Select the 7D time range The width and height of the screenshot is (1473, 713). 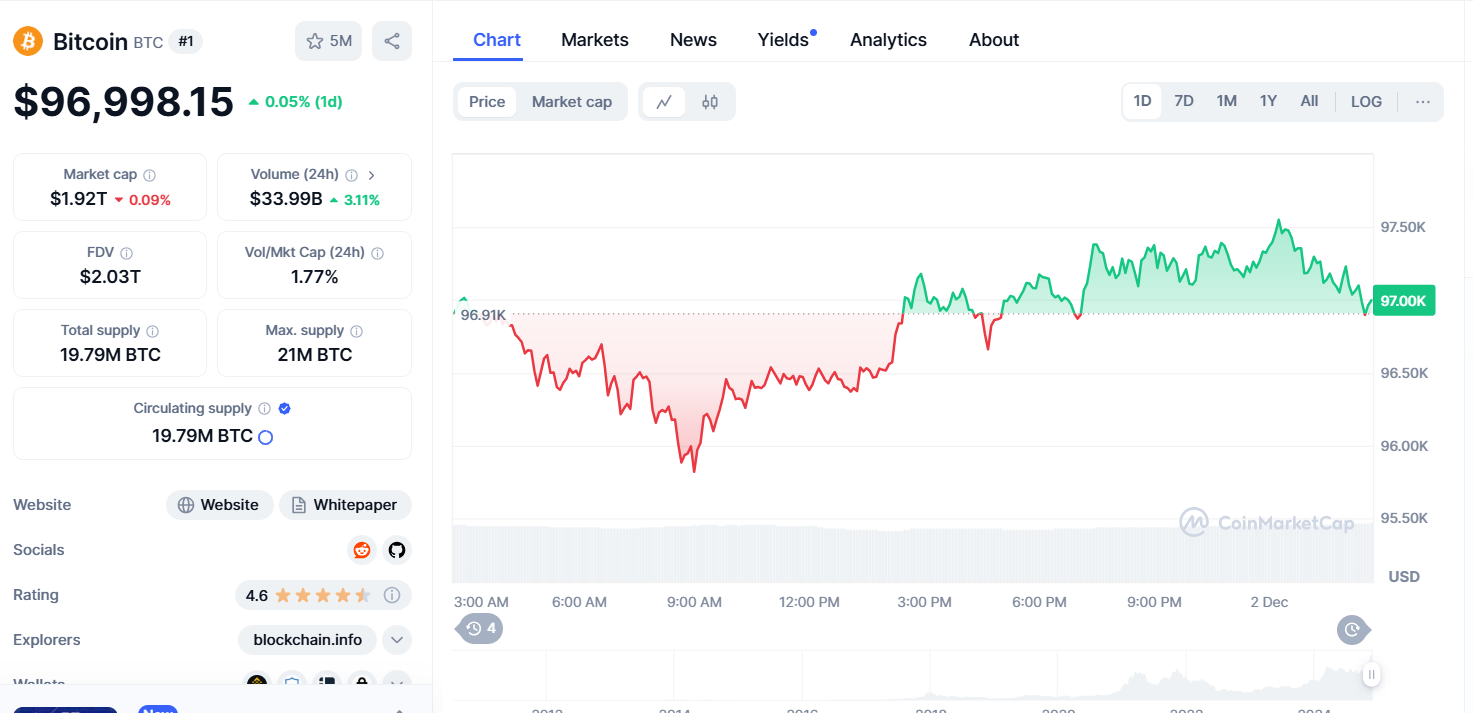coord(1184,102)
